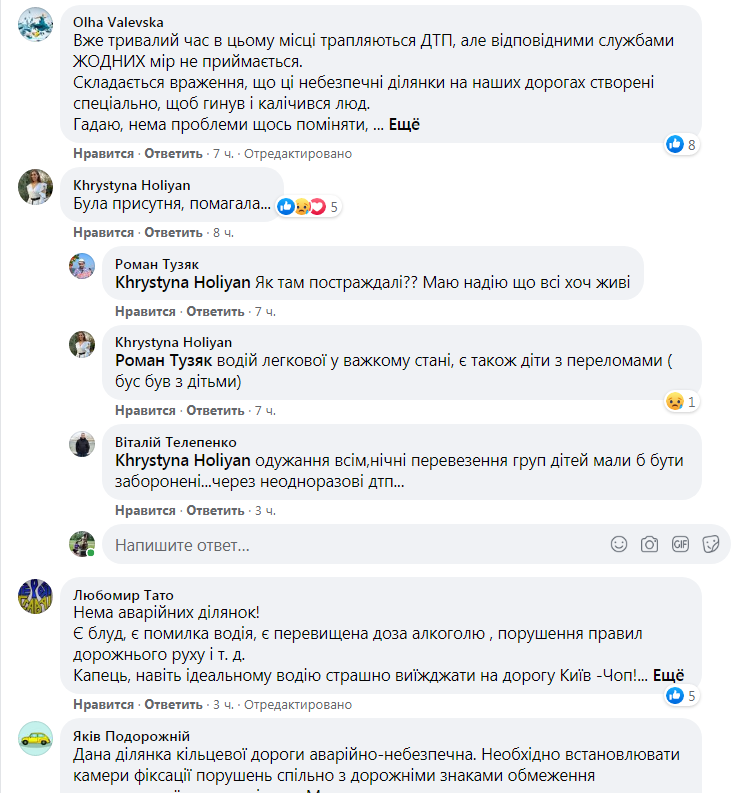Click Віталій Телепенко's avatar thumbnail

[x=82, y=443]
